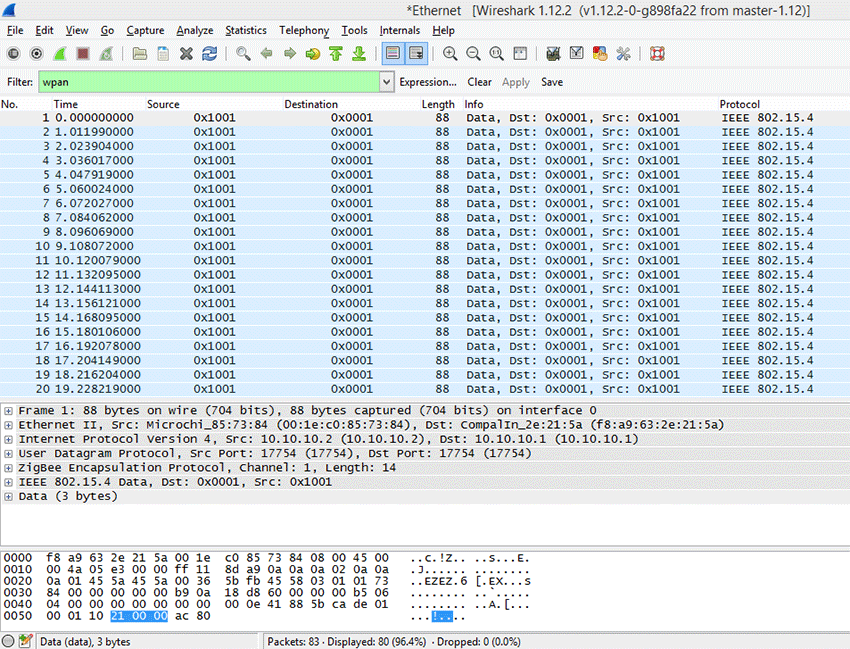
Task: Open the filter Expression builder
Action: click(428, 82)
